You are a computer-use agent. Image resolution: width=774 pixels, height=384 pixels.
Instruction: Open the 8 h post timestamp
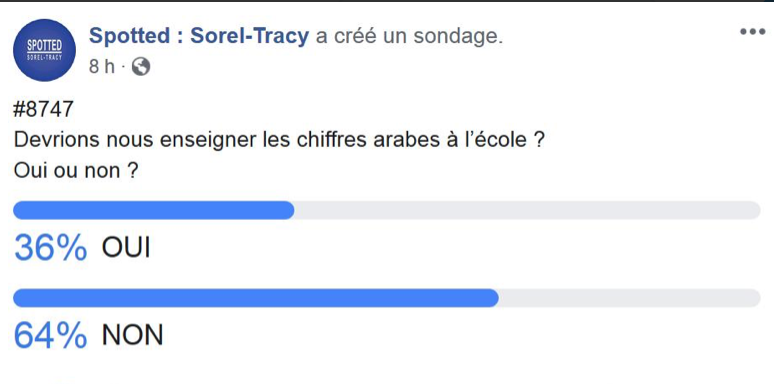pos(101,67)
